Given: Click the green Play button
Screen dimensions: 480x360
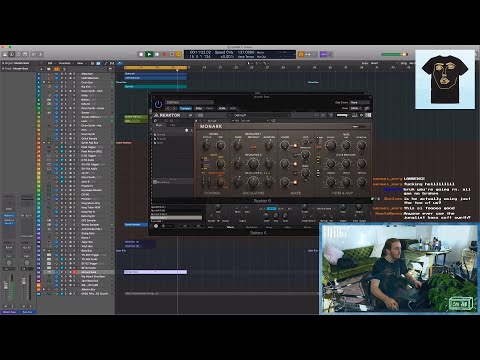Looking at the screenshot, I should click(x=149, y=54).
